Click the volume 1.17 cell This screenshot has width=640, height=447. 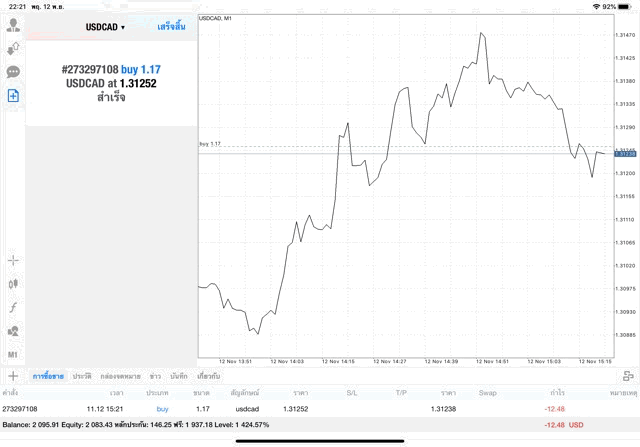pyautogui.click(x=203, y=409)
